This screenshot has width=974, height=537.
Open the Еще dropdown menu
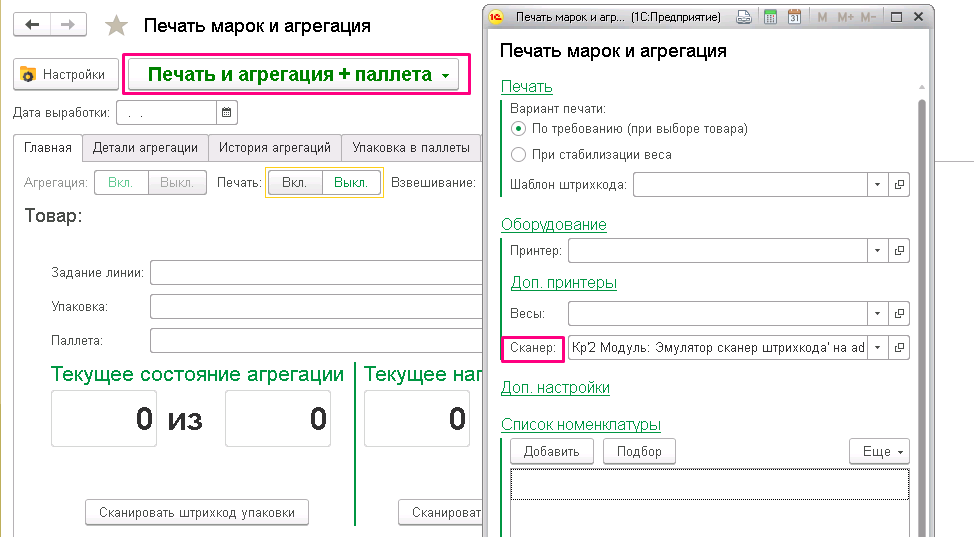(x=879, y=451)
